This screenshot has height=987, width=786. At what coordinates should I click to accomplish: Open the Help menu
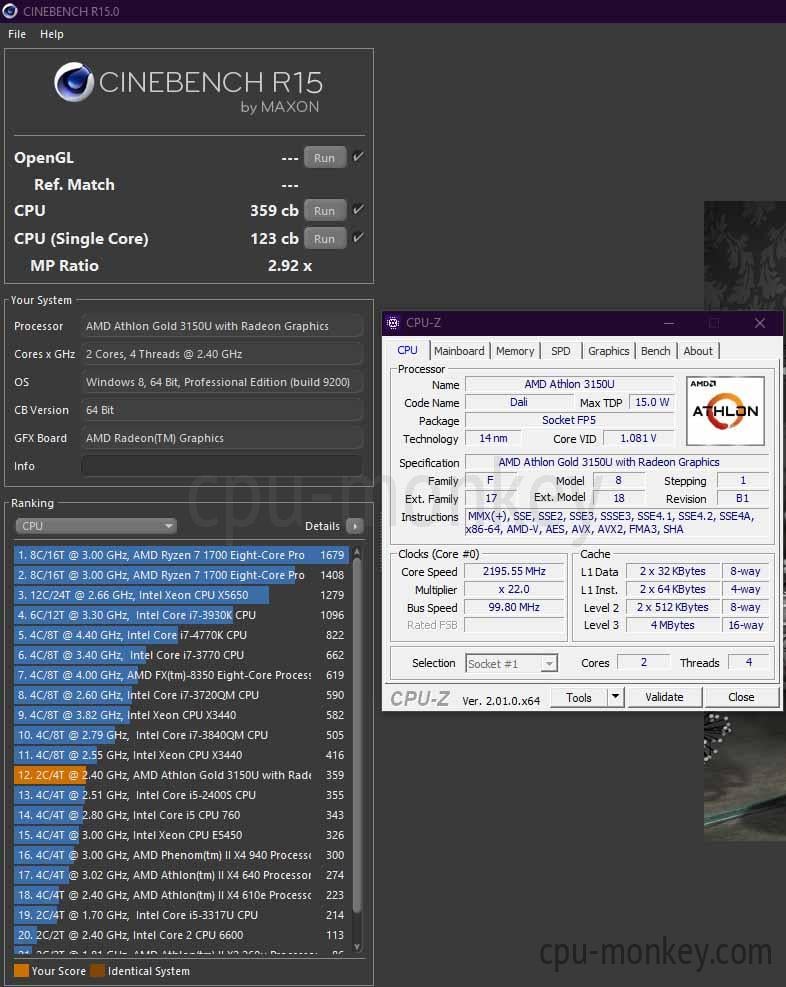[x=52, y=34]
